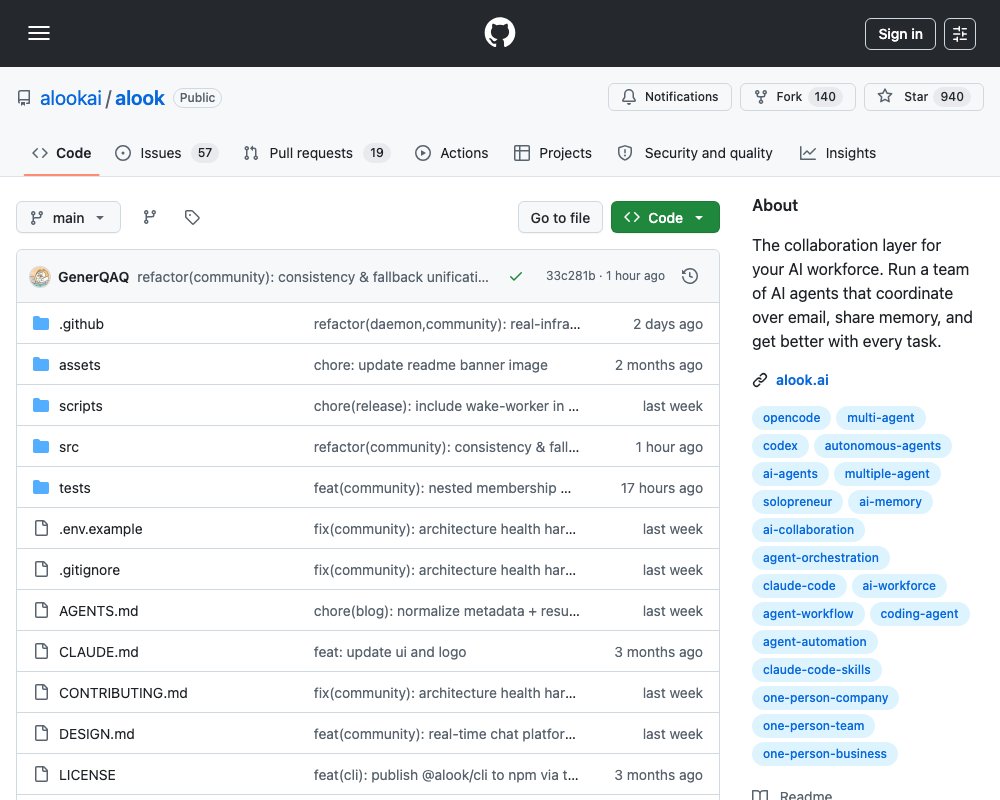
Task: Open the scripts folder
Action: pos(80,406)
